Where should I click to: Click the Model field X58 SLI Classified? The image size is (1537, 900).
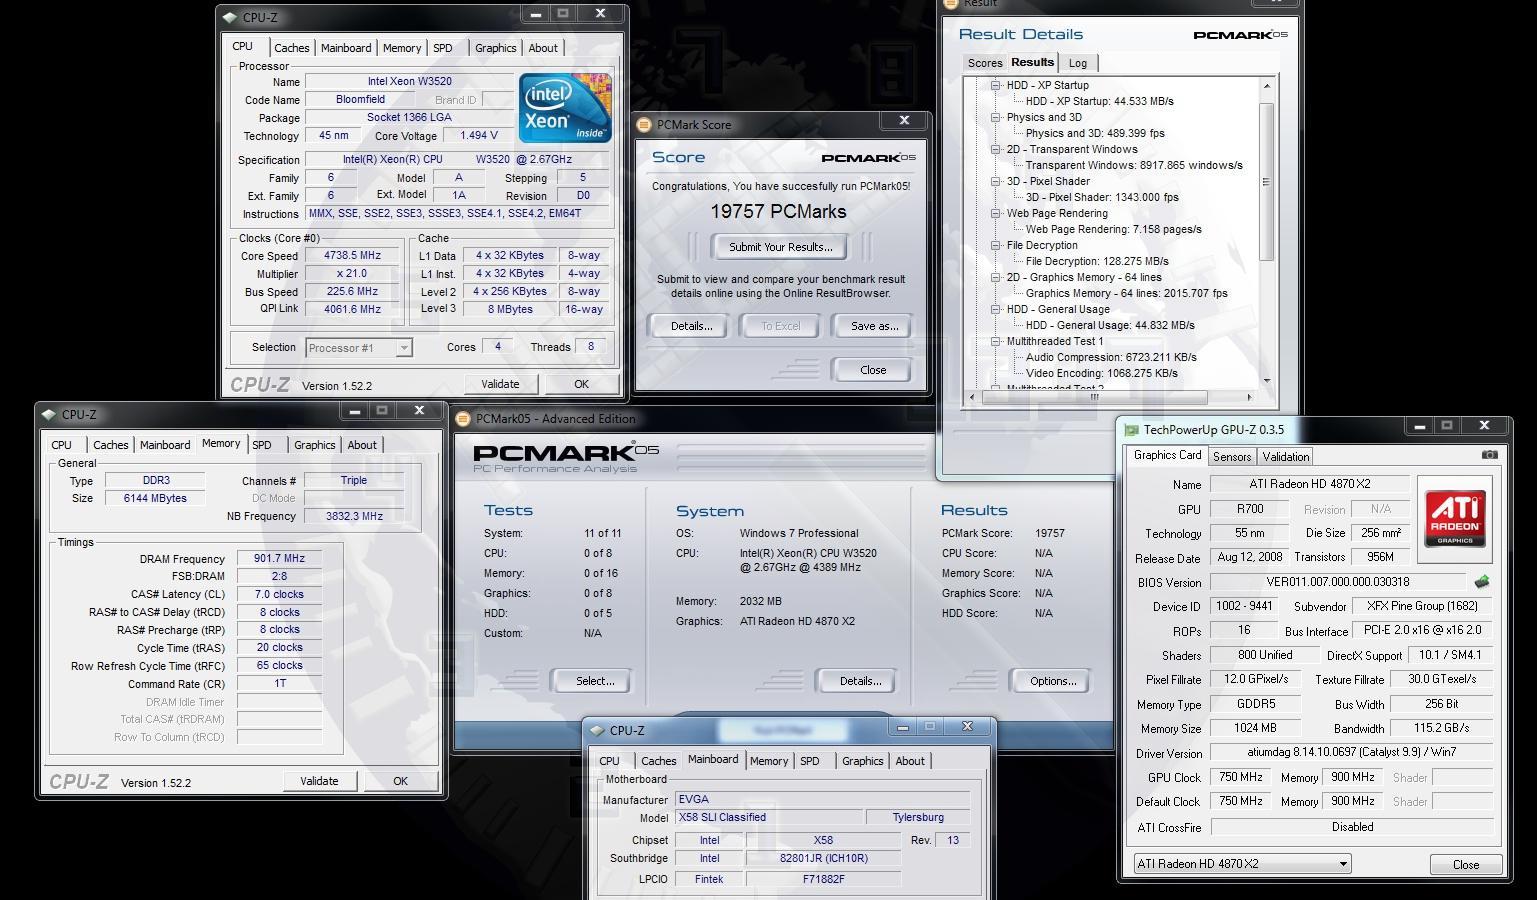tap(769, 818)
